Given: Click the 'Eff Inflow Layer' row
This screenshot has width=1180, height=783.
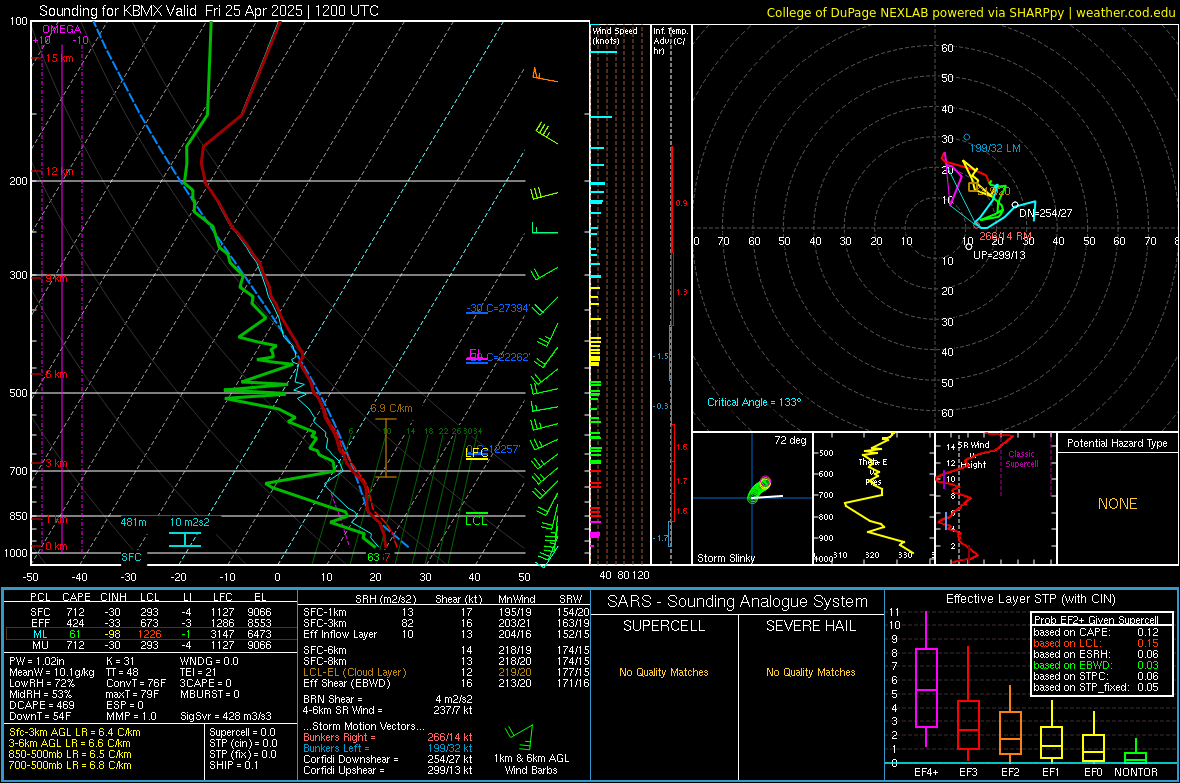Looking at the screenshot, I should coord(446,634).
